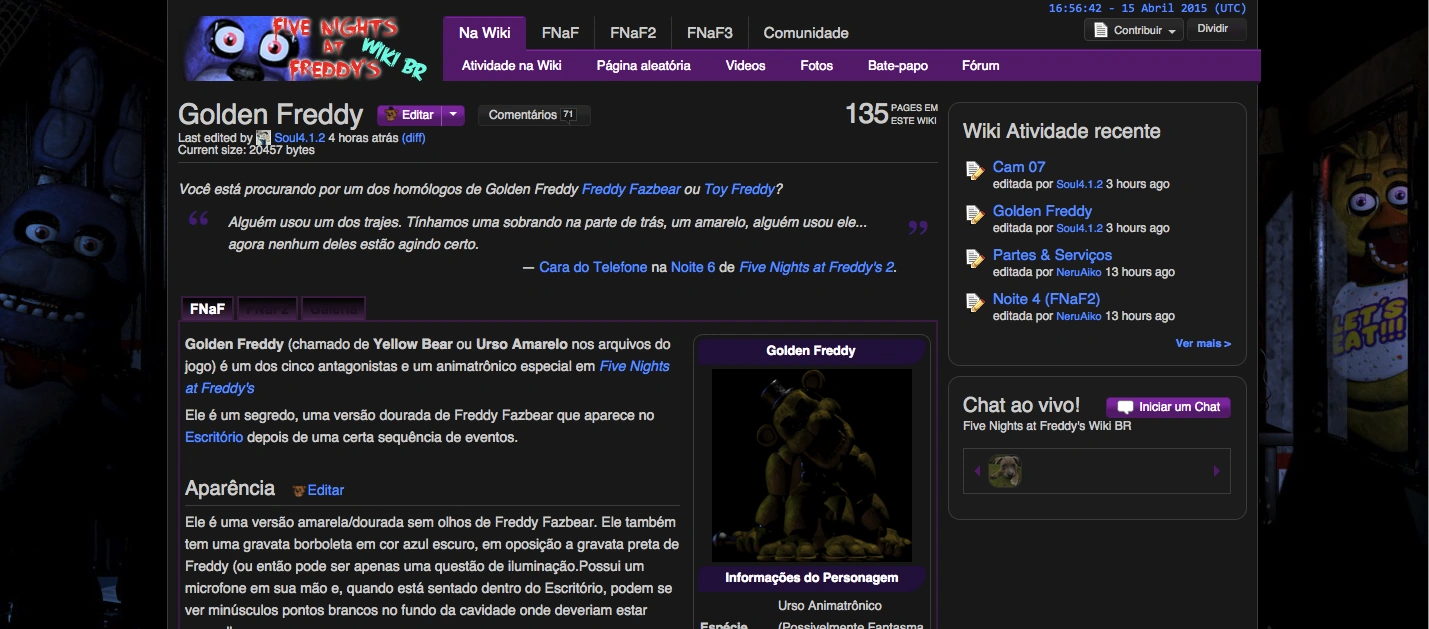Switch to the Galeria article tab
Viewport: 1429px width, 629px height.
point(333,309)
